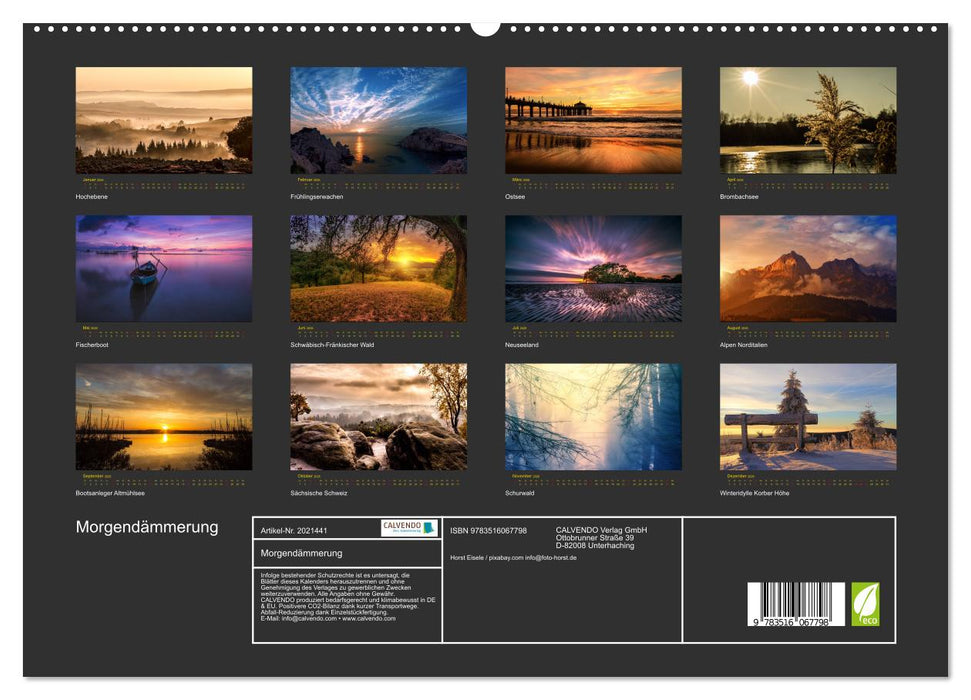The width and height of the screenshot is (971, 700).
Task: Open the Hochebene misty landscape thumbnail
Action: [164, 121]
